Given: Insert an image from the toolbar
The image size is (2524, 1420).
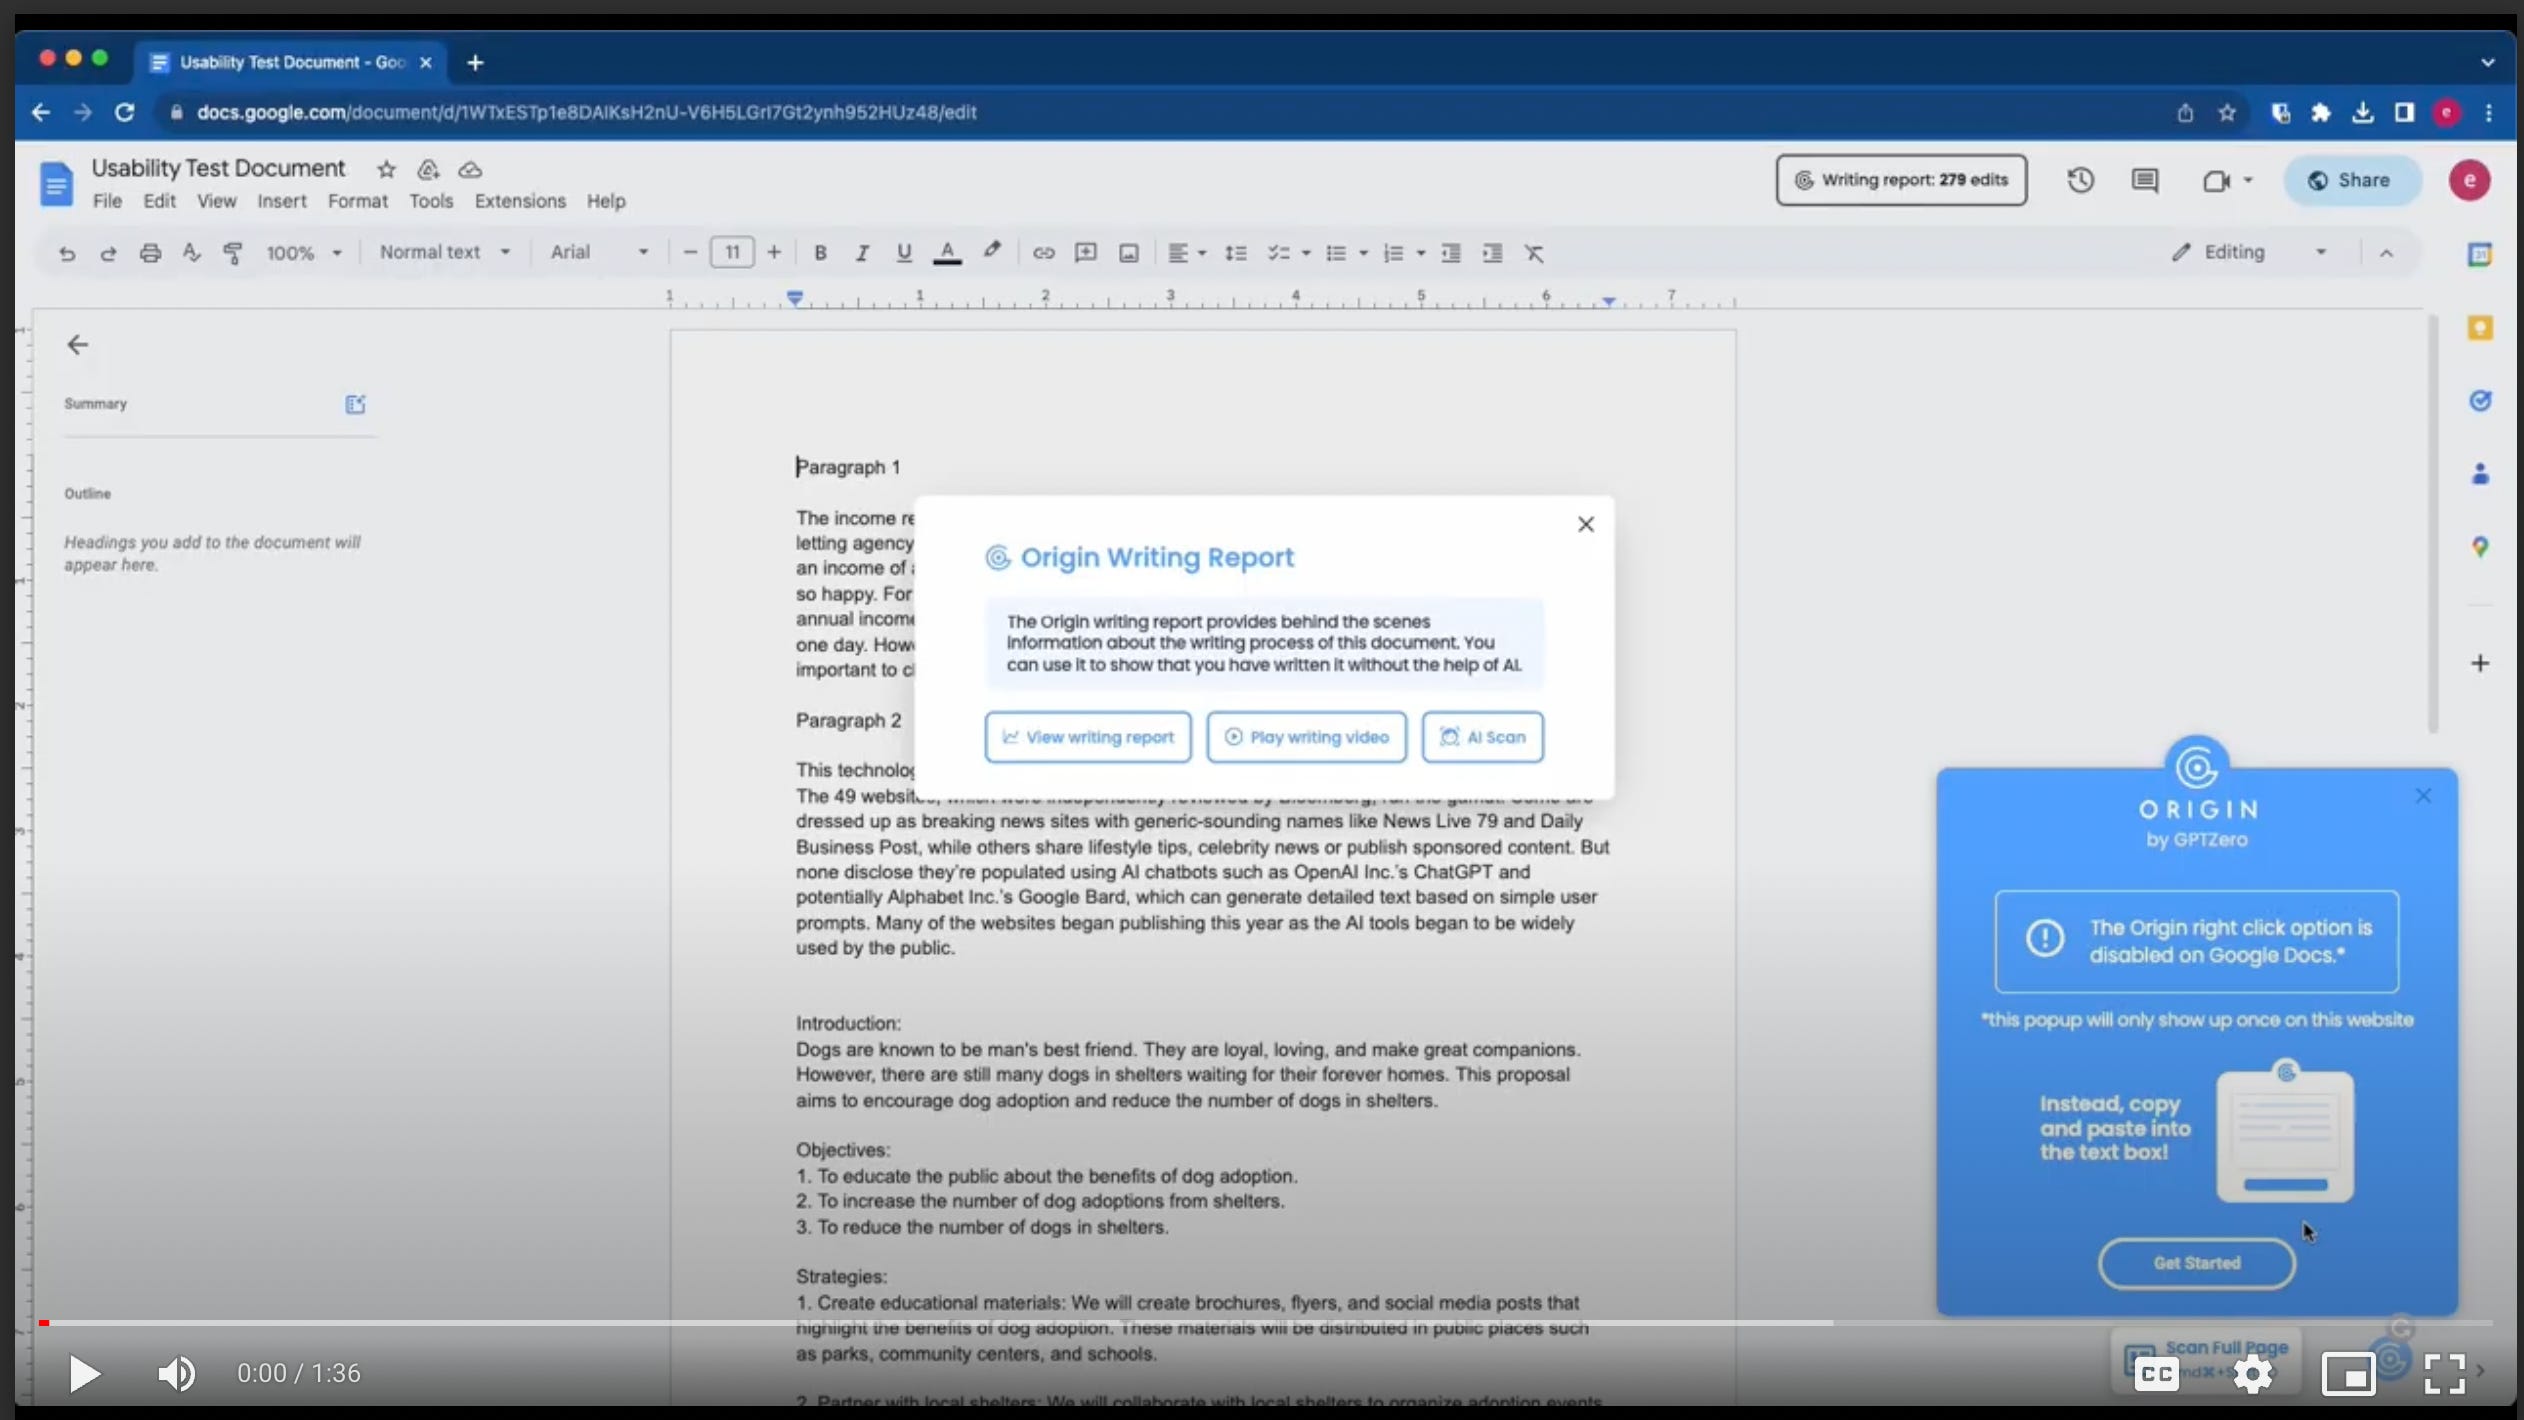Looking at the screenshot, I should tap(1127, 253).
